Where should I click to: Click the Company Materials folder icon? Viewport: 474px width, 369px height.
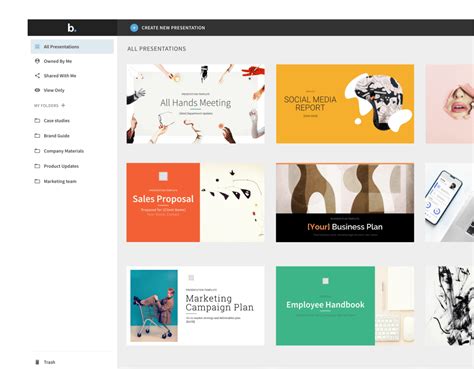pos(37,151)
